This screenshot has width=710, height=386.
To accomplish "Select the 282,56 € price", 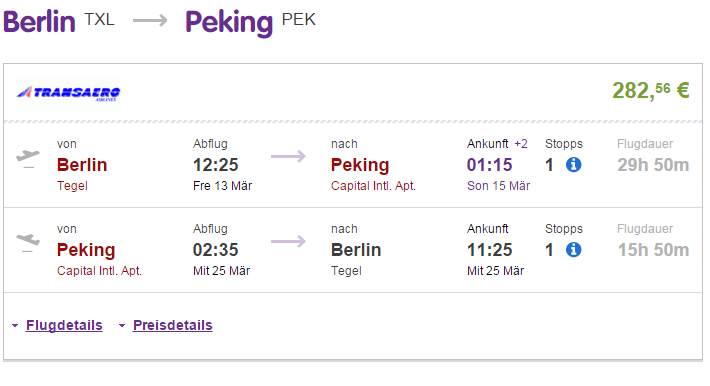I will [651, 91].
